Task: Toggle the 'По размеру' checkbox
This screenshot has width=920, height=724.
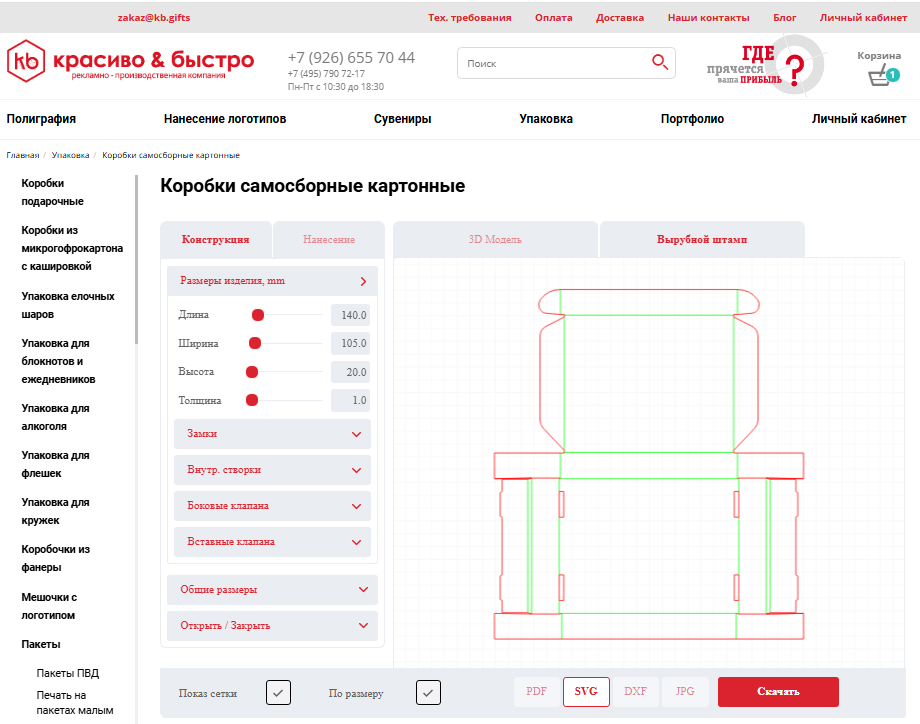Action: click(428, 692)
